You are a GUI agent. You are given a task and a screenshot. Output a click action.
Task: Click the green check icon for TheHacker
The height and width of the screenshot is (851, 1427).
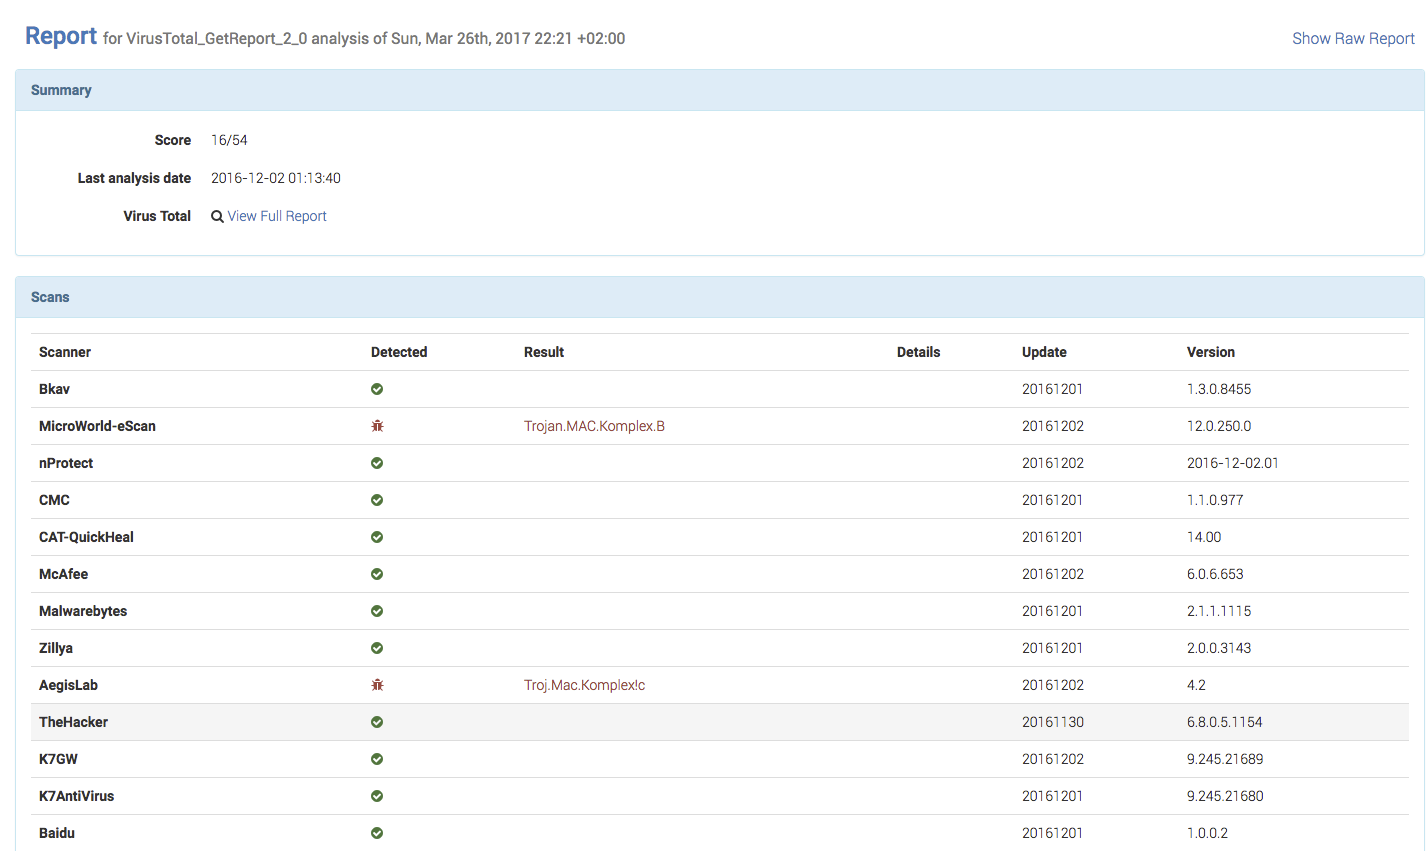tap(377, 722)
